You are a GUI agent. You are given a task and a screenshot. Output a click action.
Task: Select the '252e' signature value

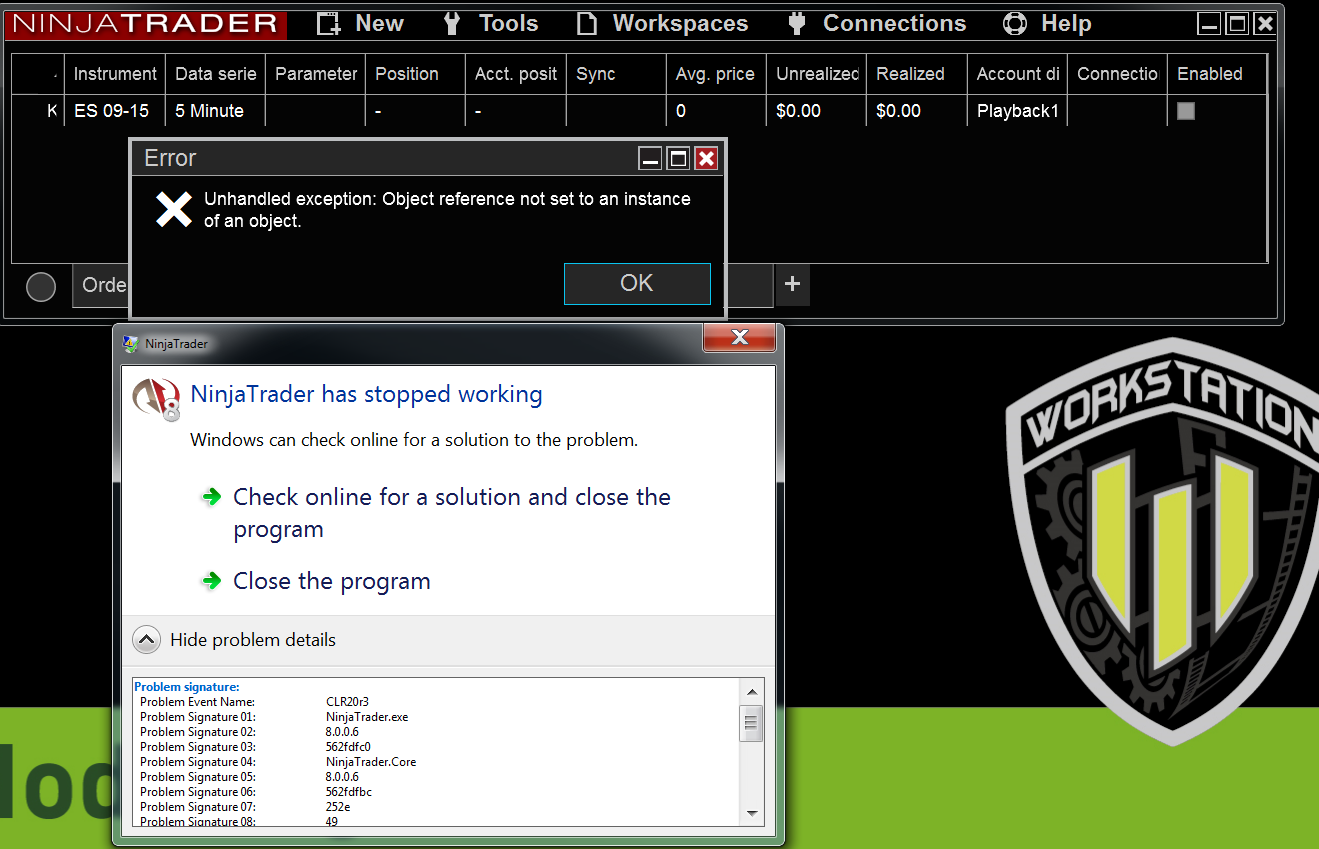339,807
